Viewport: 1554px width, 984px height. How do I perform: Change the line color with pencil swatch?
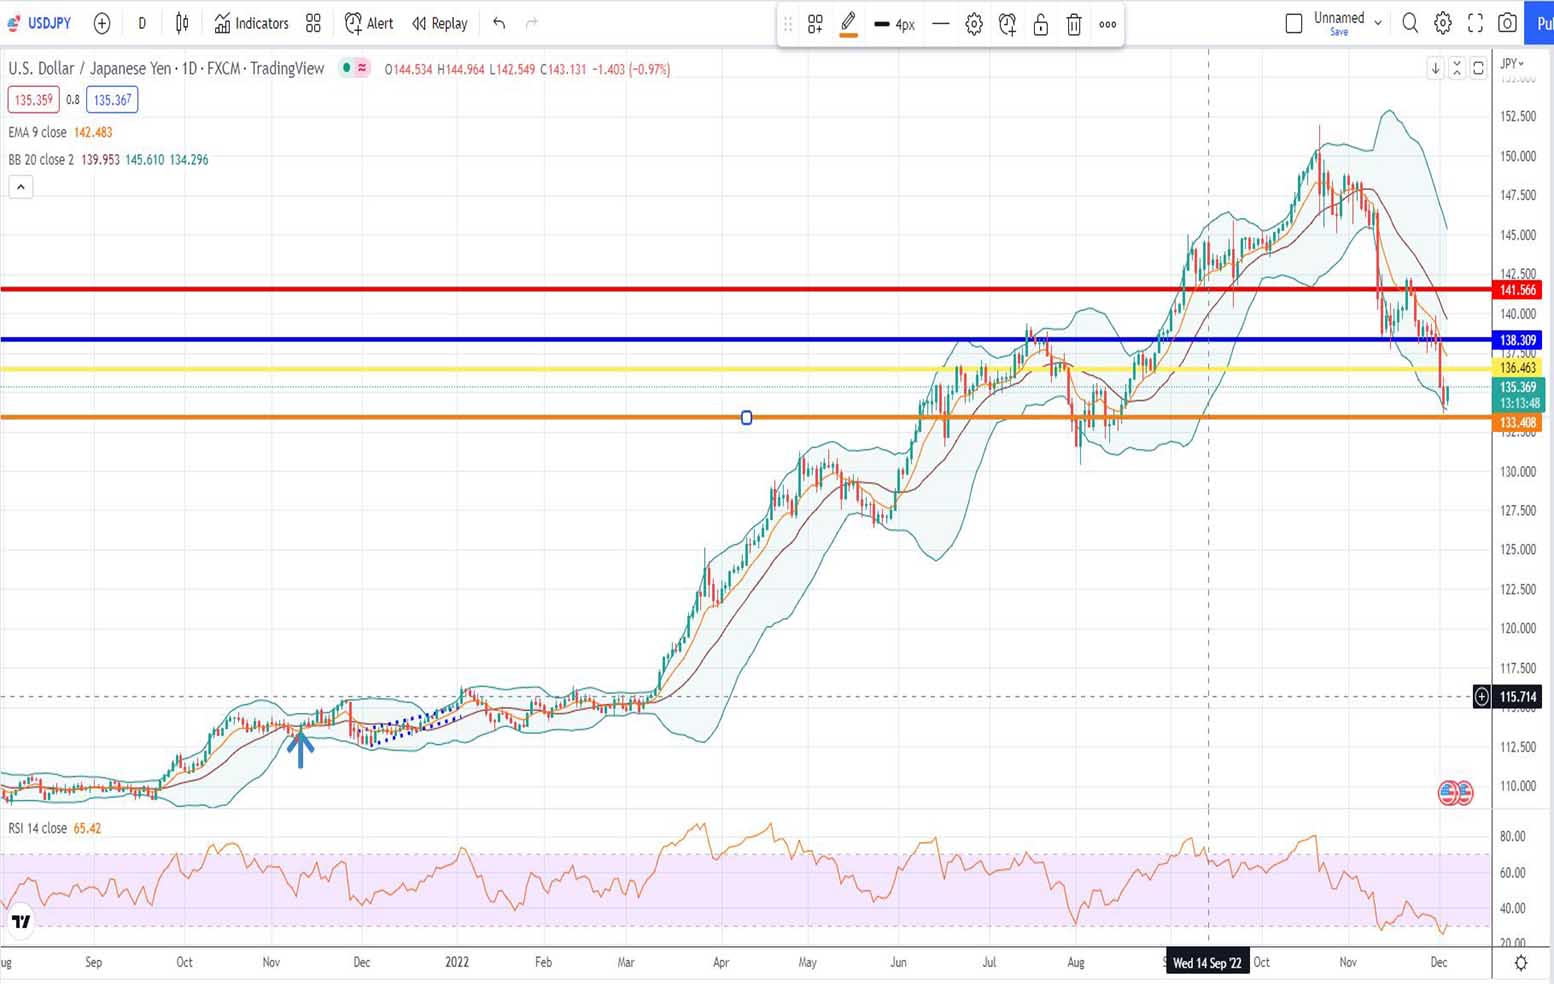point(848,25)
